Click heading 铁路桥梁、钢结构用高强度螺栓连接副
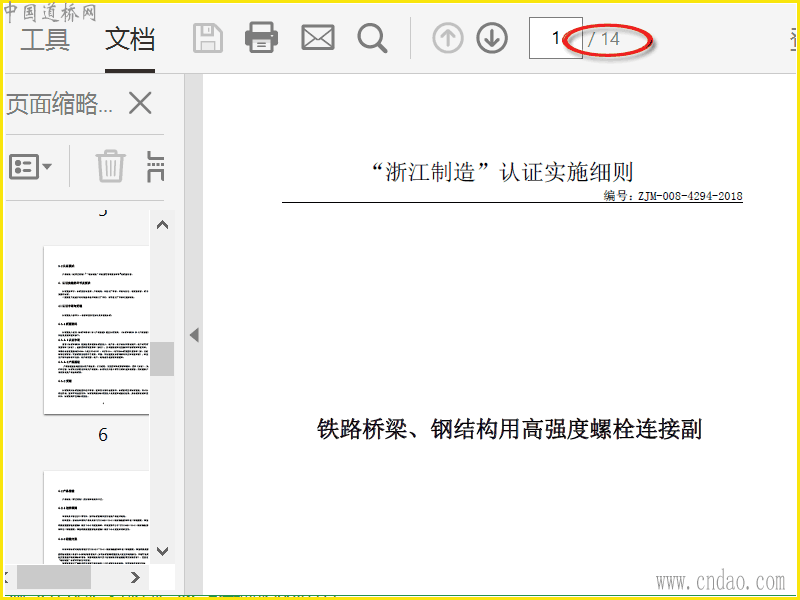This screenshot has height=600, width=800. click(509, 429)
